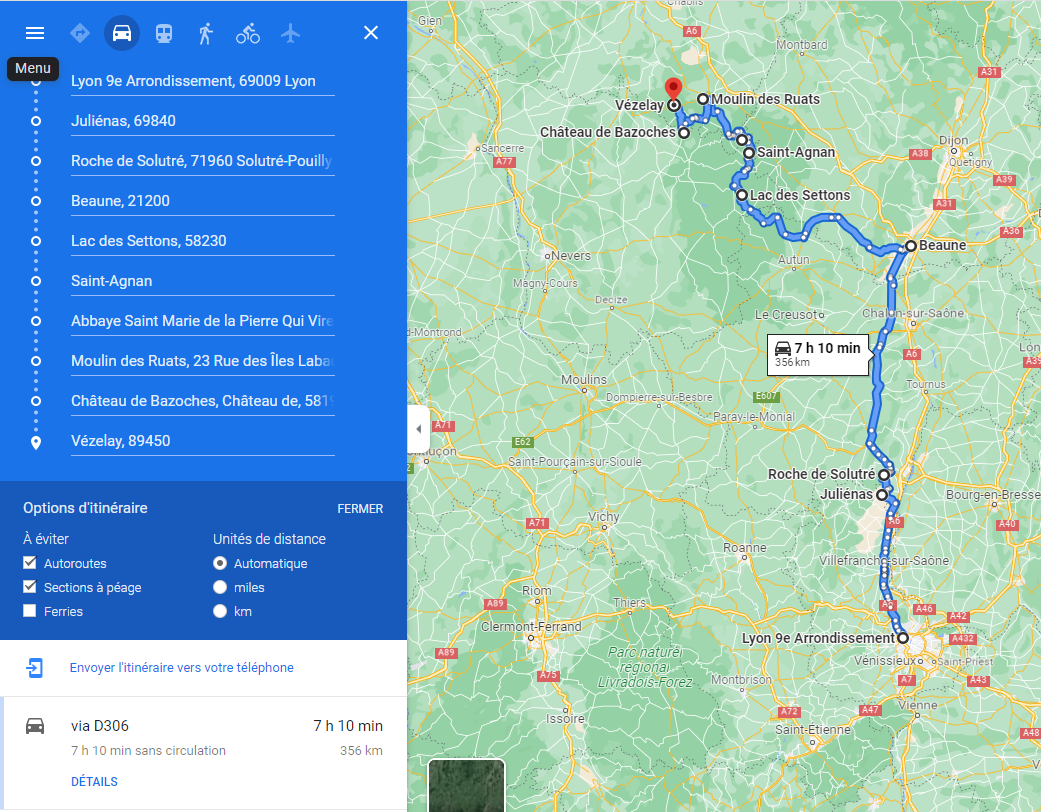Click Chalon-sur-Saône label on map
1041x812 pixels.
(x=913, y=313)
